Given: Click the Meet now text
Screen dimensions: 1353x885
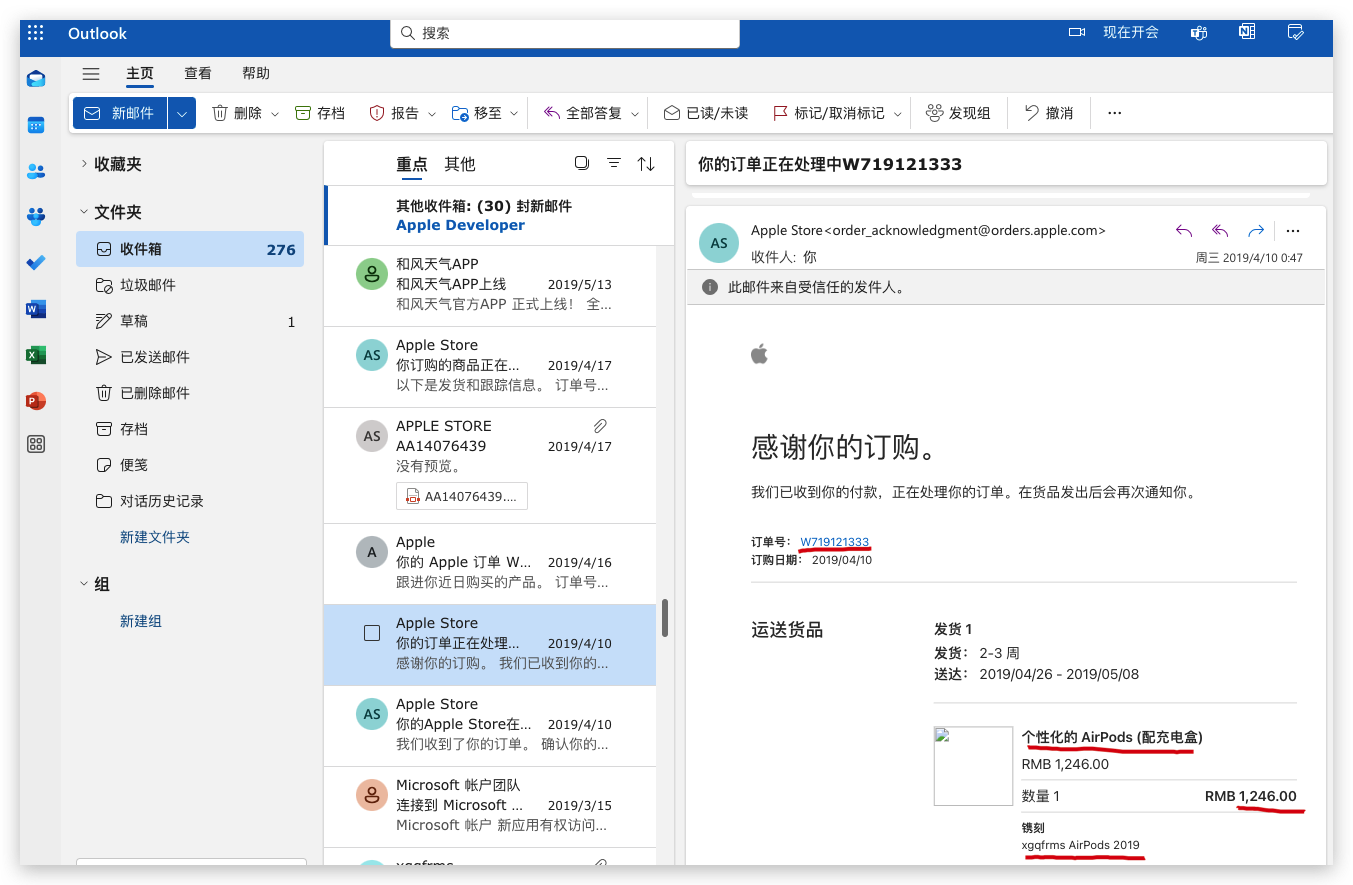Looking at the screenshot, I should [1130, 32].
